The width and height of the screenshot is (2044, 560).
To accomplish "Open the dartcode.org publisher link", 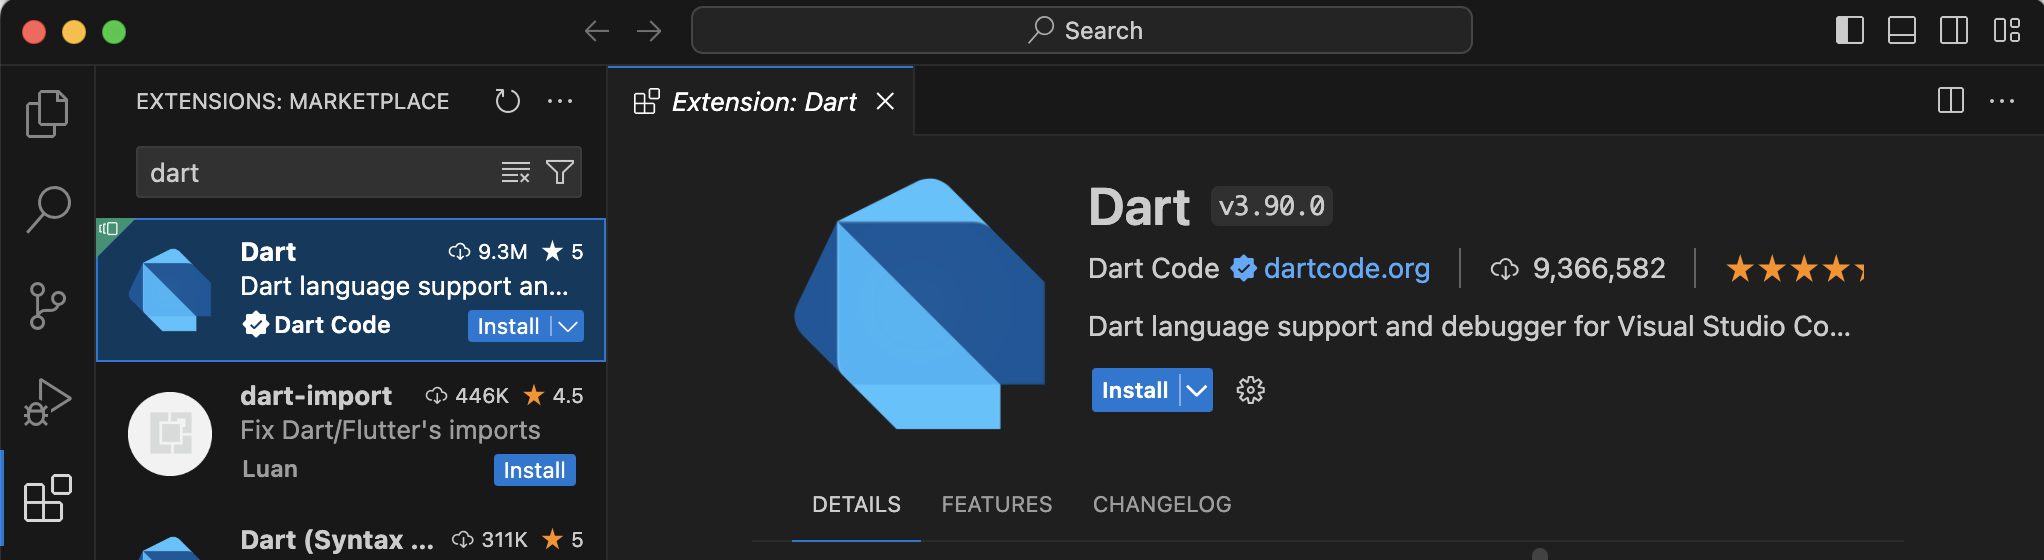I will (1347, 268).
